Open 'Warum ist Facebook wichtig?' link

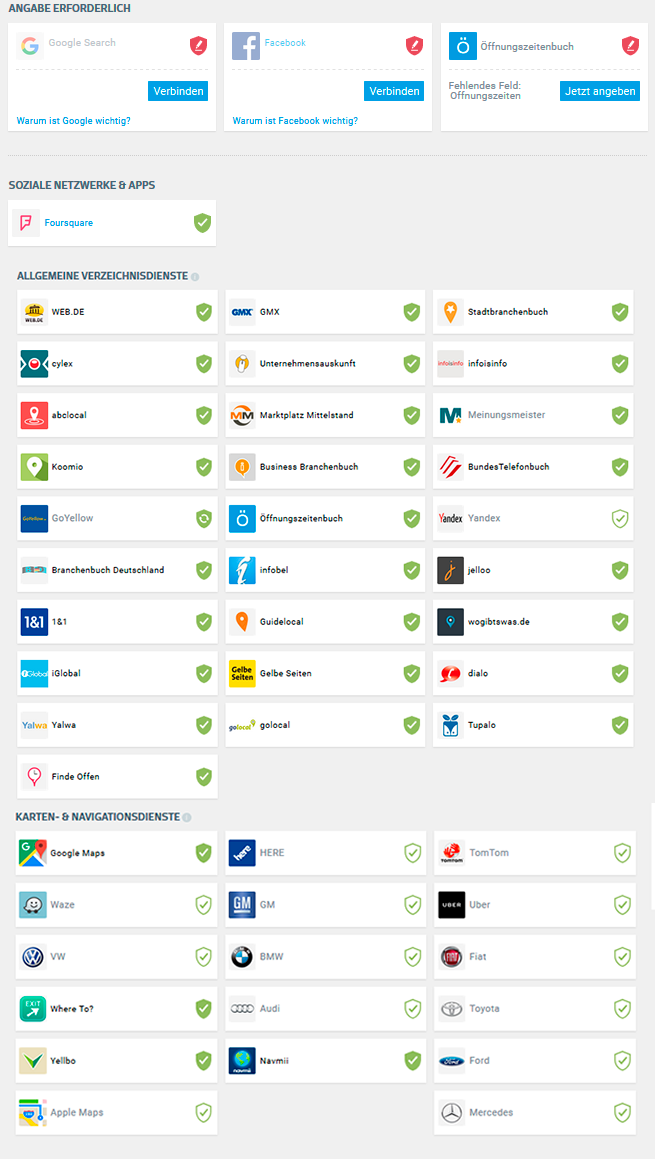tap(295, 120)
